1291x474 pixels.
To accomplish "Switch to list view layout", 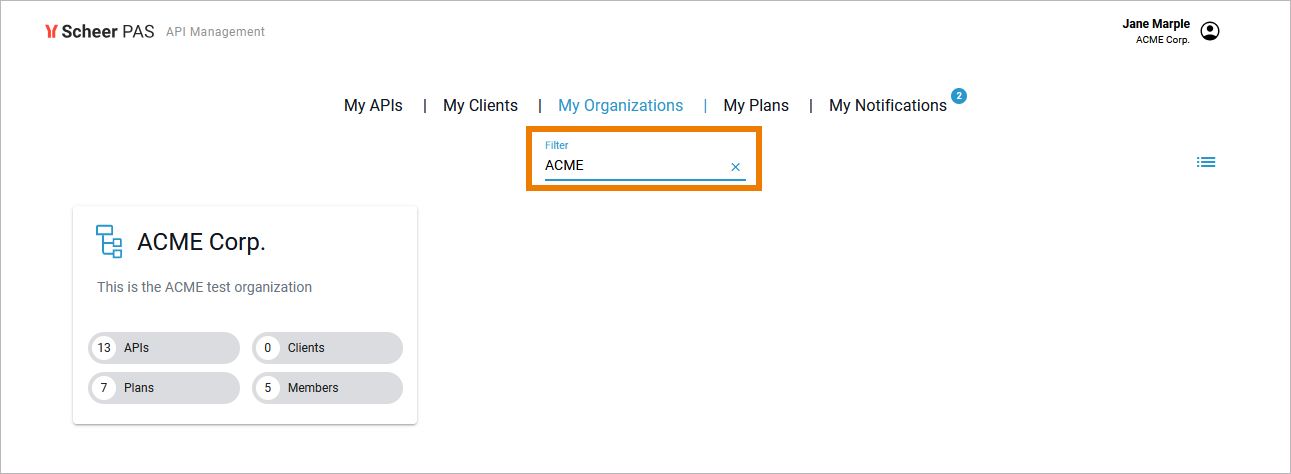I will [x=1206, y=162].
